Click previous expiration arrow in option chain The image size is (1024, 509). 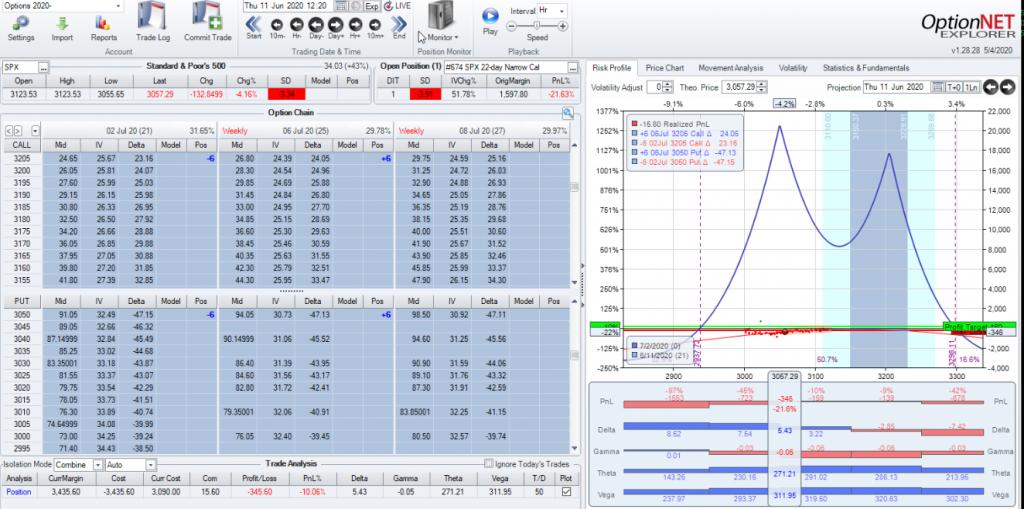tap(8, 131)
